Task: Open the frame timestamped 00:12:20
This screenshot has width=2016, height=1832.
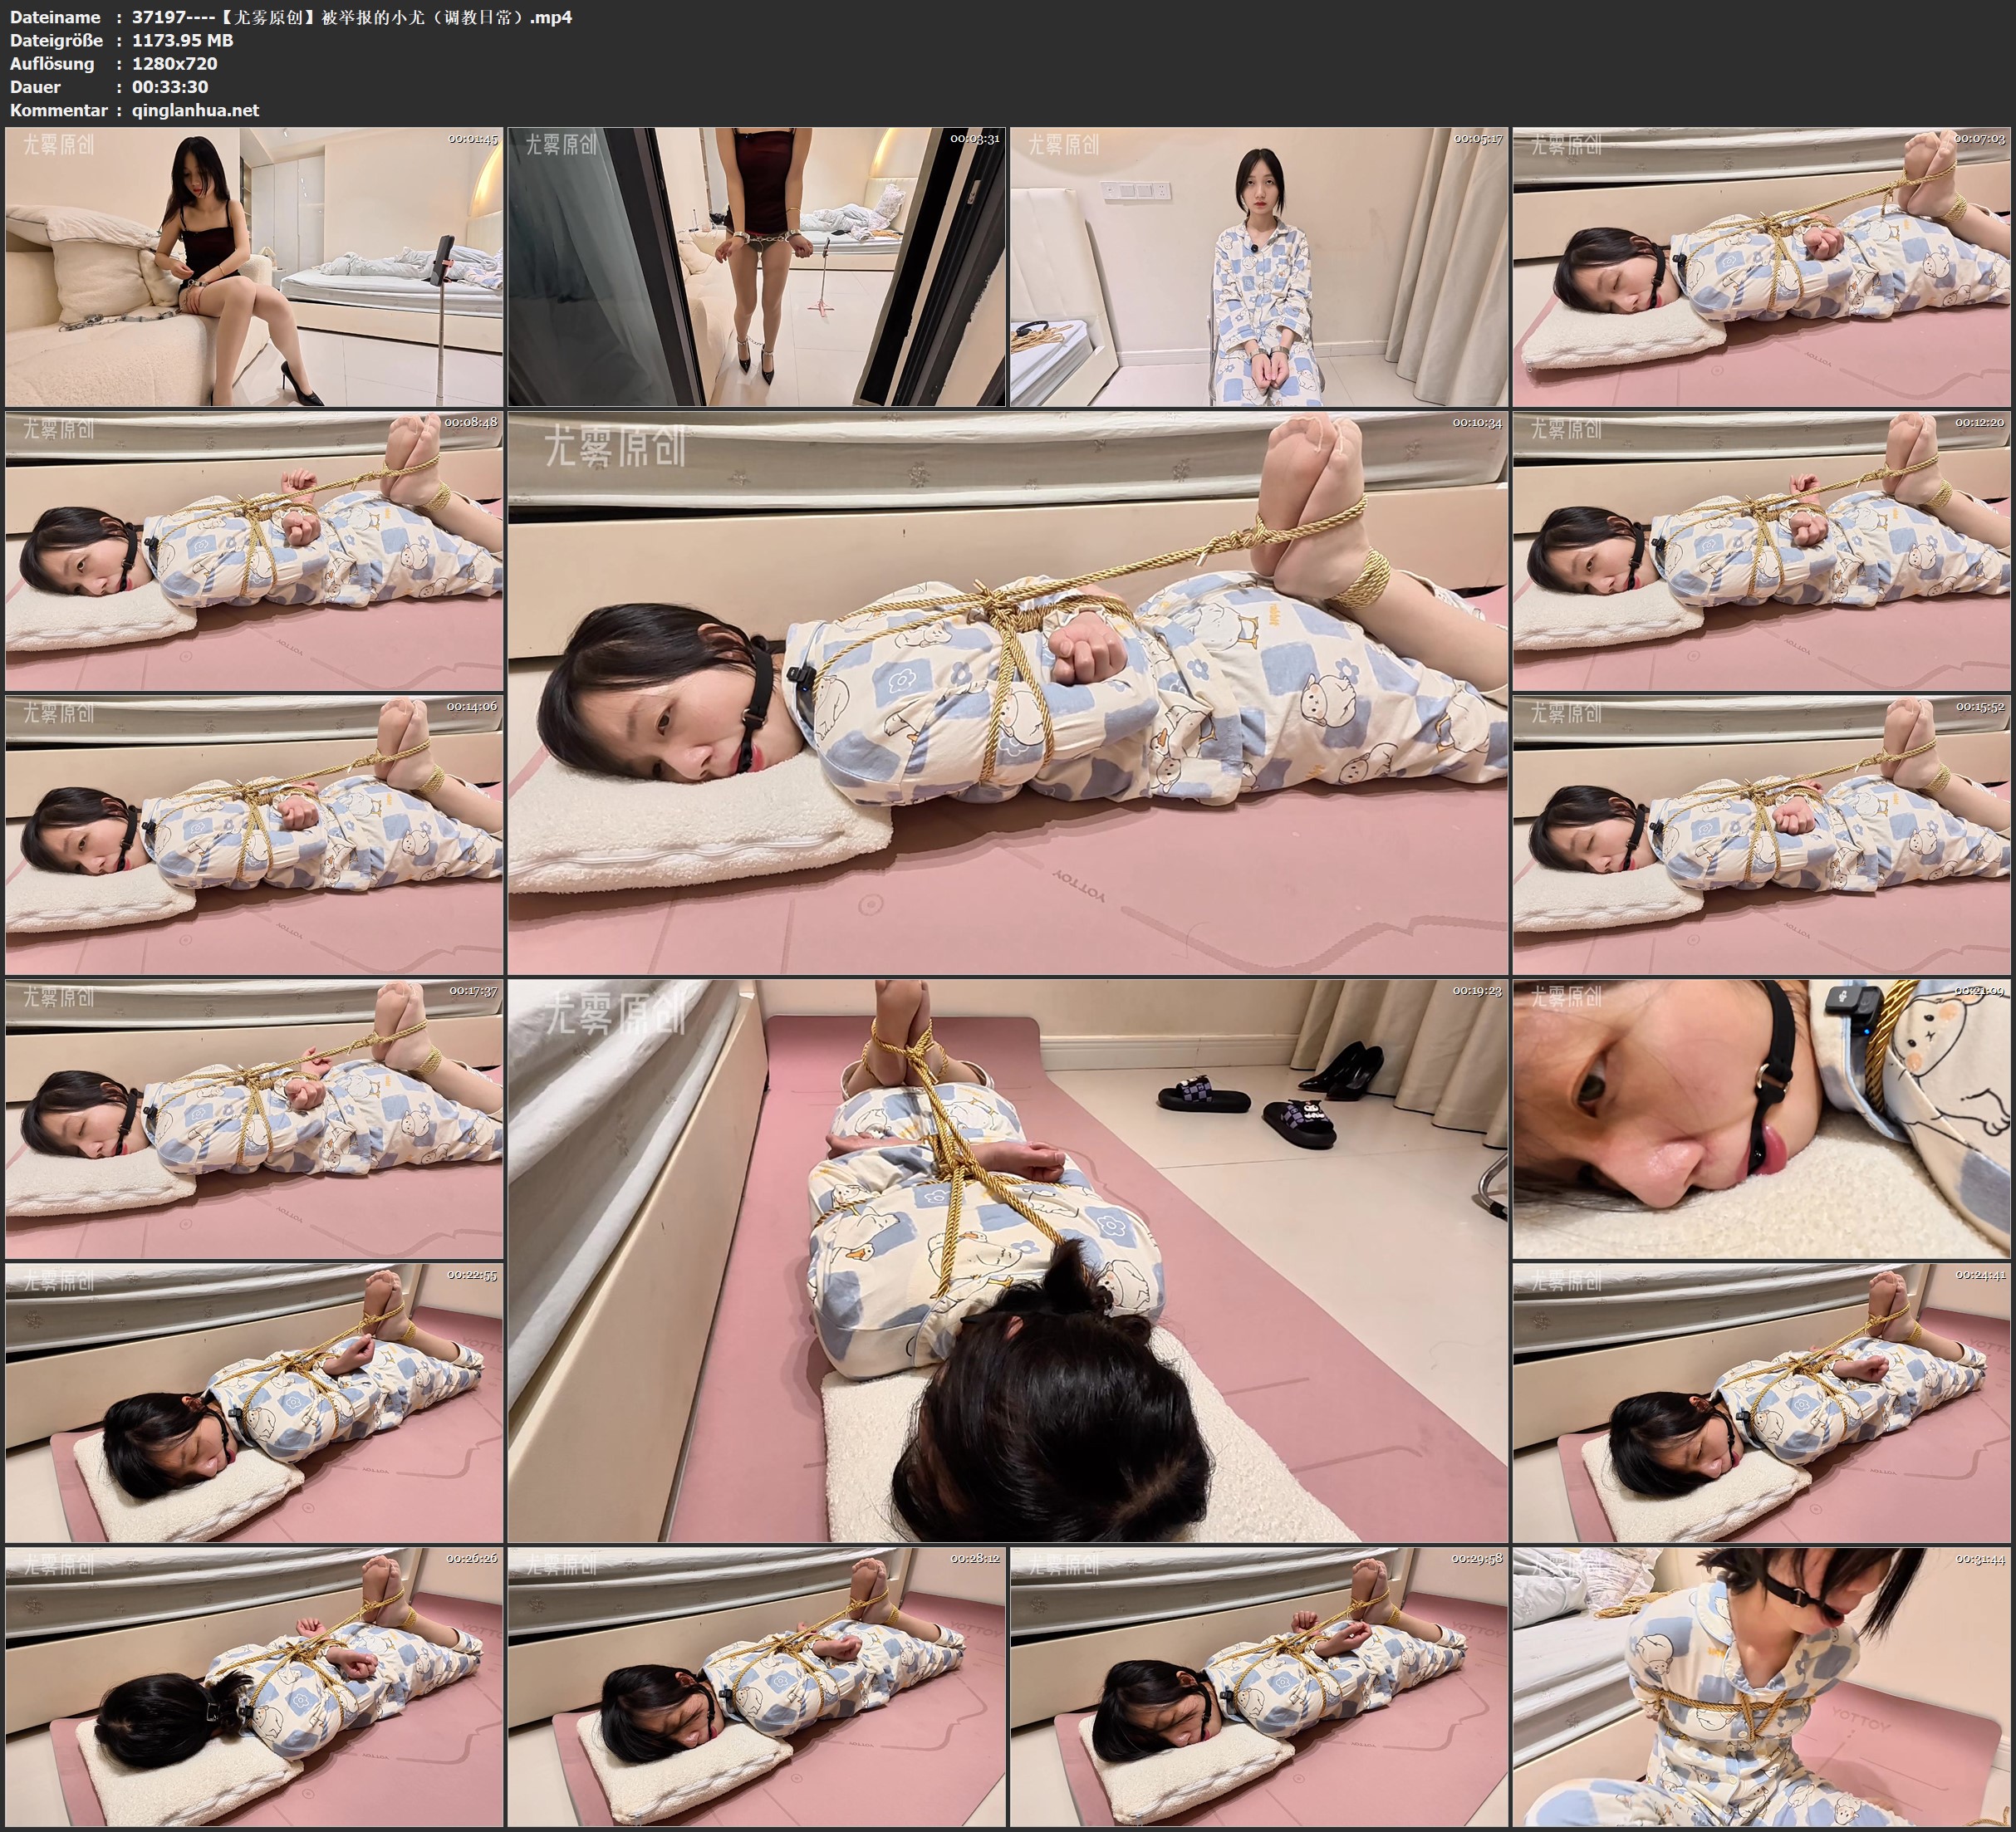Action: click(x=1762, y=551)
